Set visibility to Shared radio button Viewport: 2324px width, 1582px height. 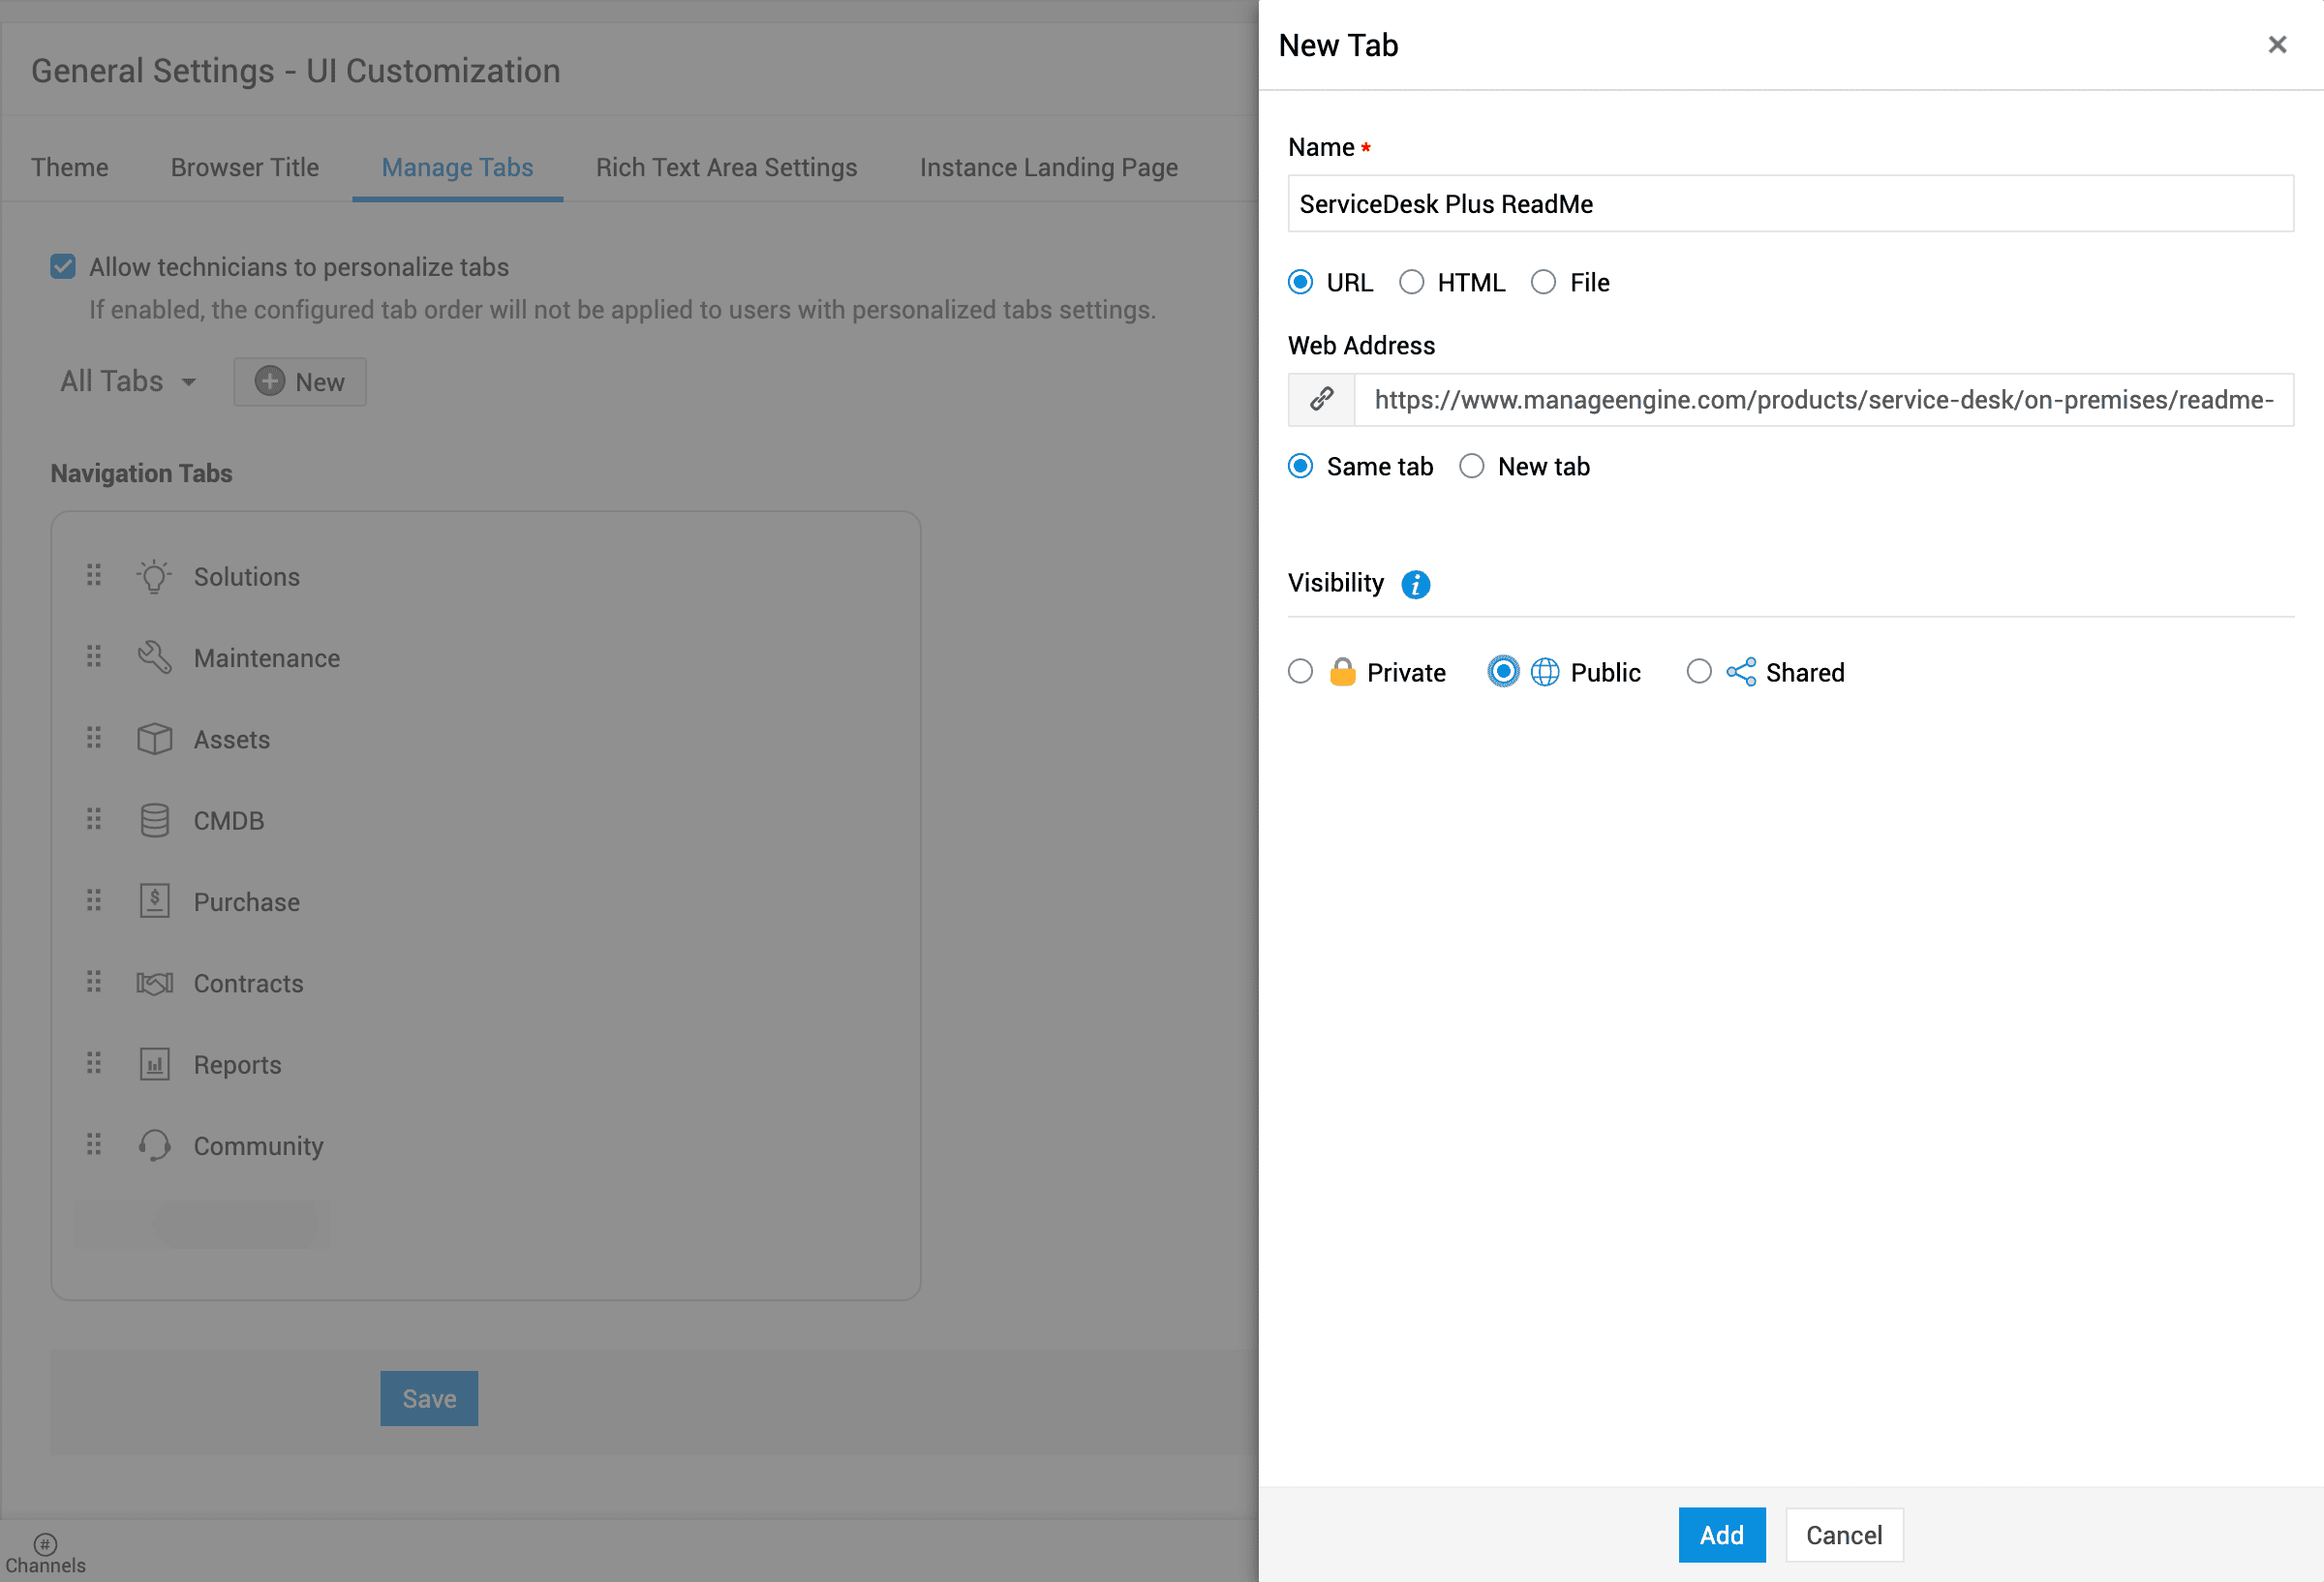1698,671
